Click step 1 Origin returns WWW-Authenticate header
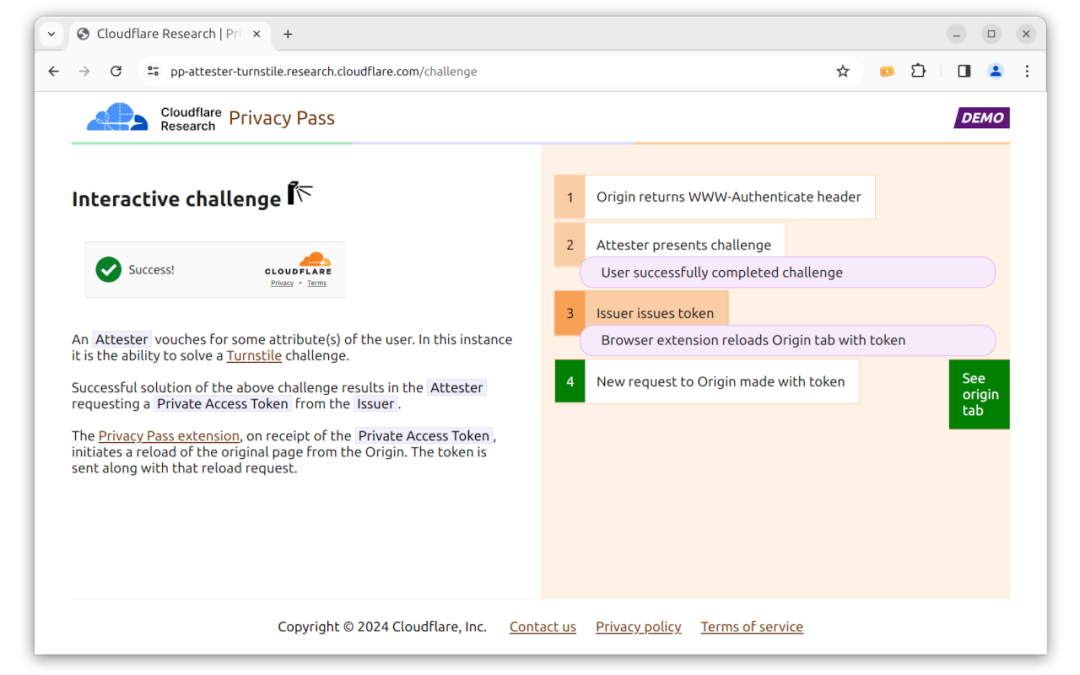 (715, 197)
